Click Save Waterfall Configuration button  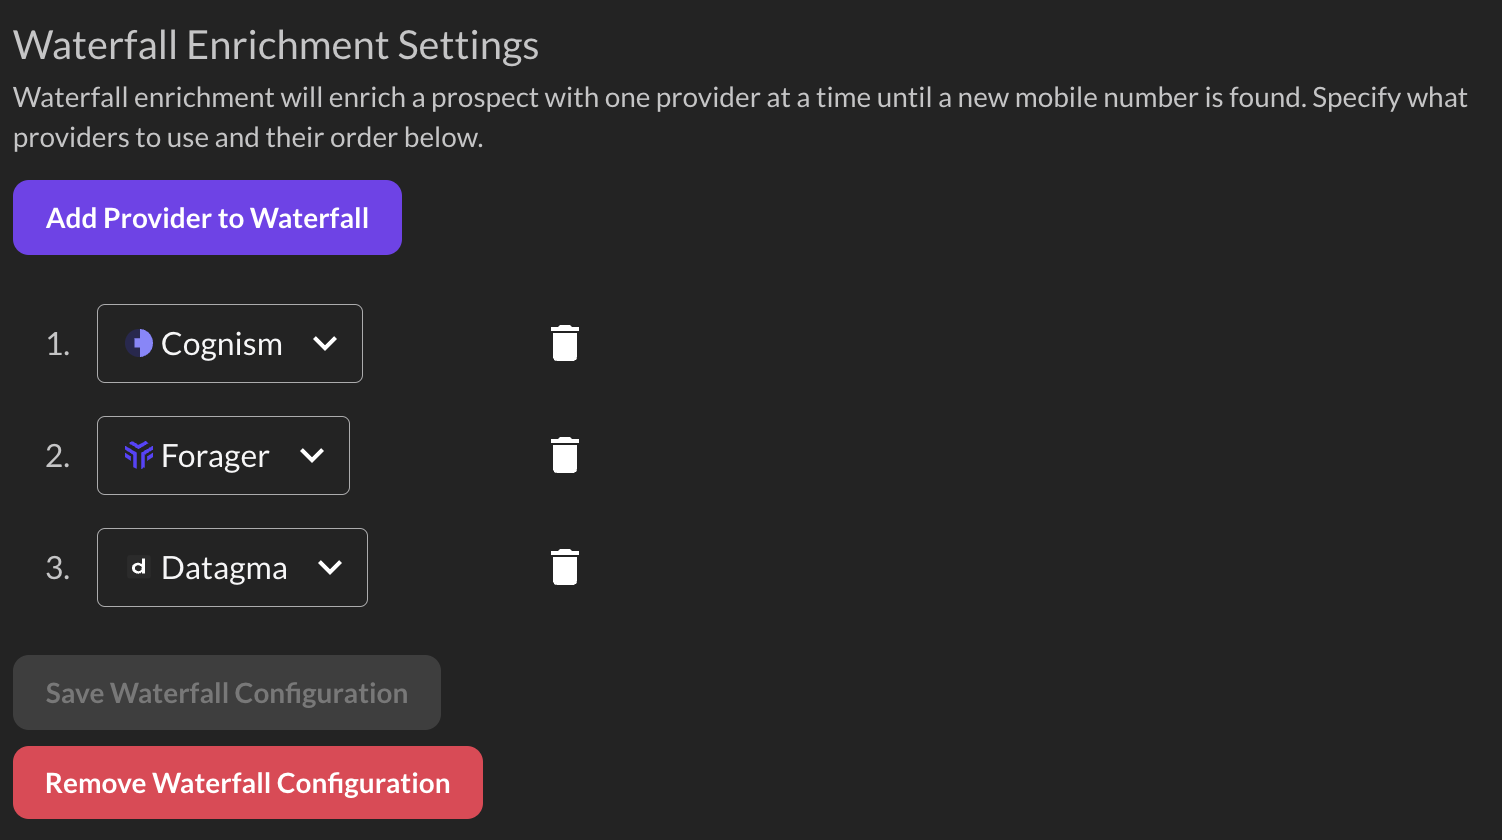pos(227,692)
